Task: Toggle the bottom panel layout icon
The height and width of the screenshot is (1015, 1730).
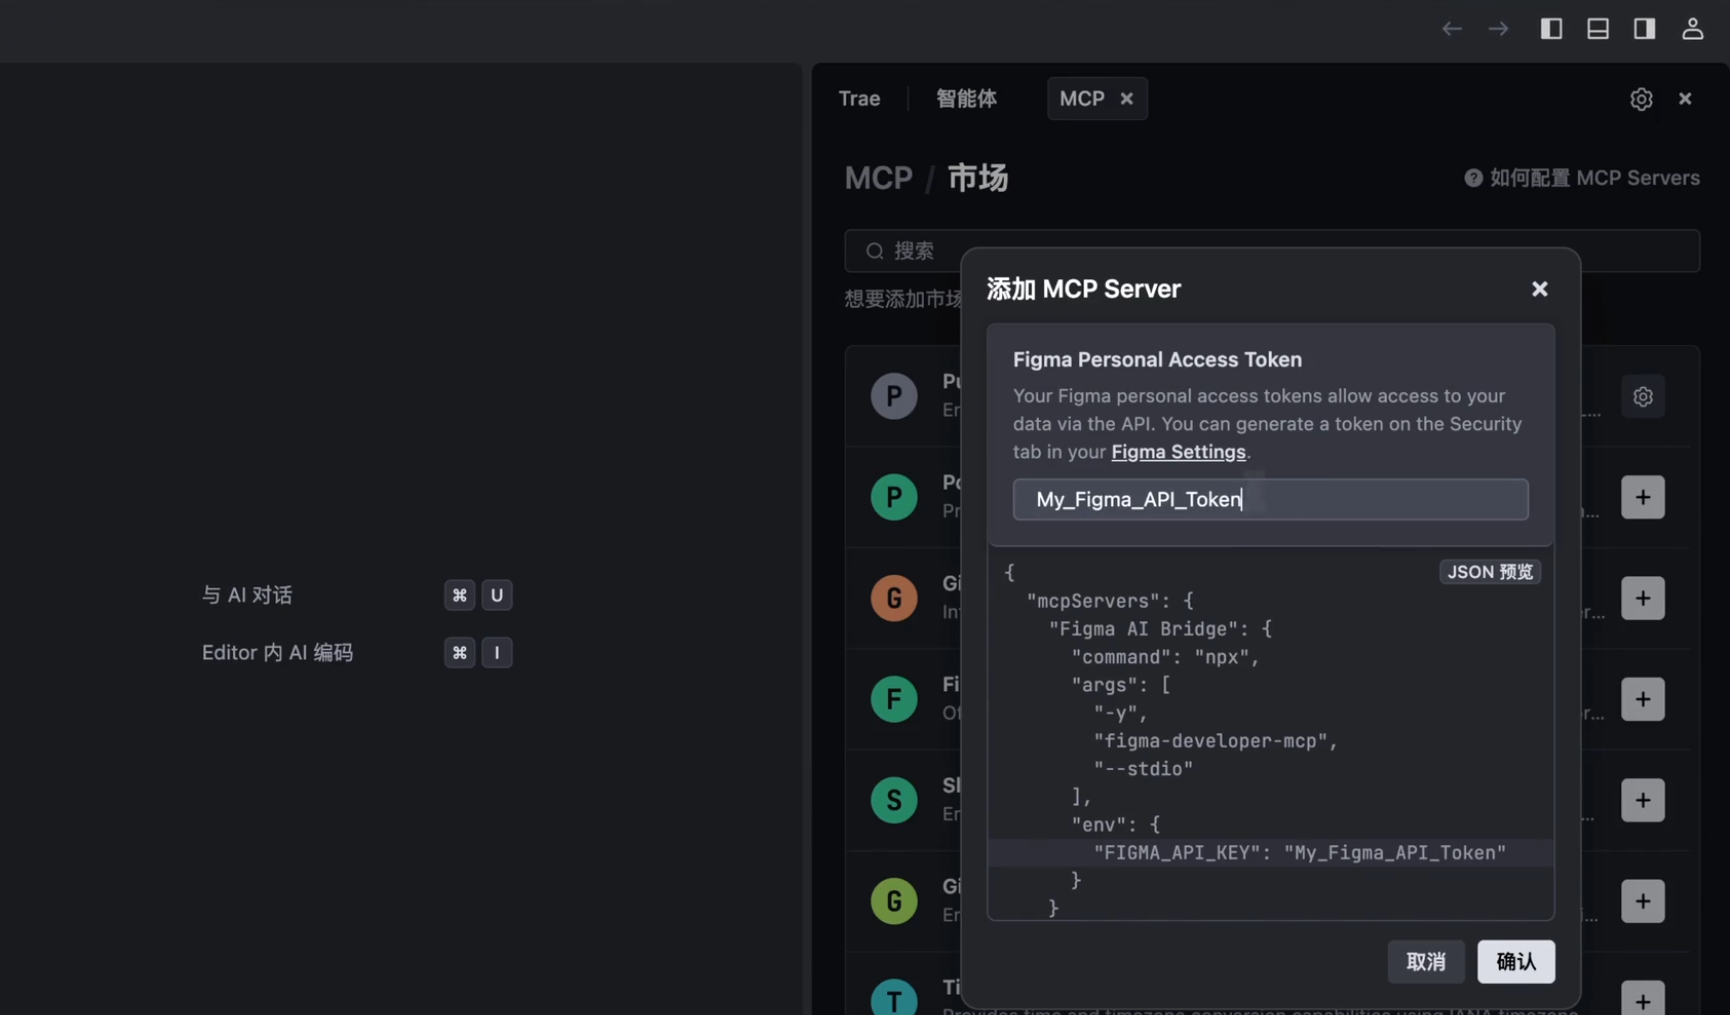Action: coord(1598,29)
